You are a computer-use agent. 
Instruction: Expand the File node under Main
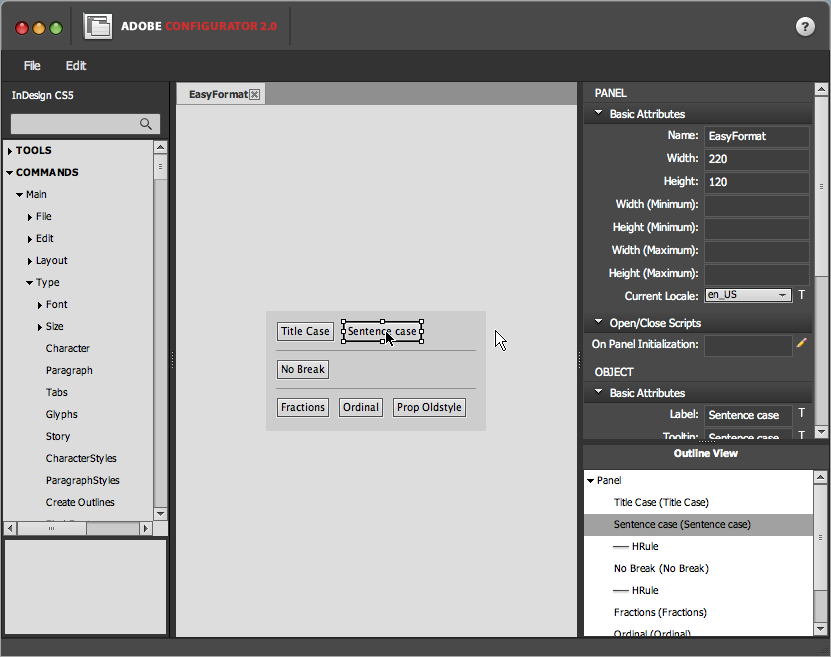coord(30,217)
